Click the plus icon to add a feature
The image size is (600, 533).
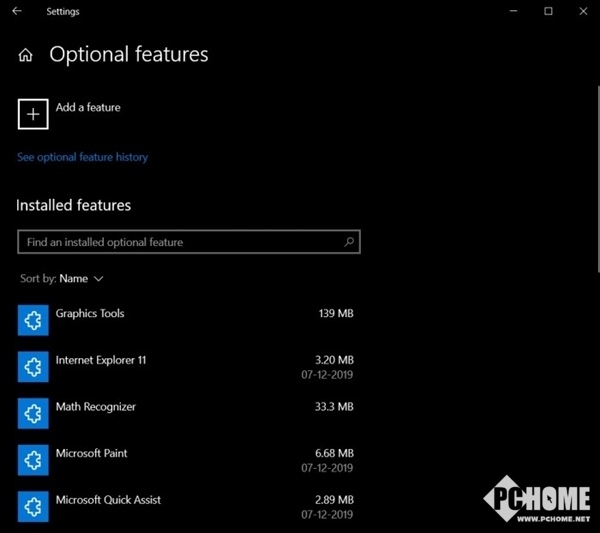33,114
